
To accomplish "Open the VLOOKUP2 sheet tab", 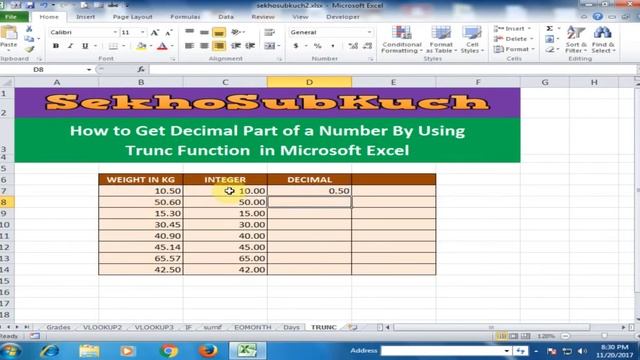I will click(102, 327).
